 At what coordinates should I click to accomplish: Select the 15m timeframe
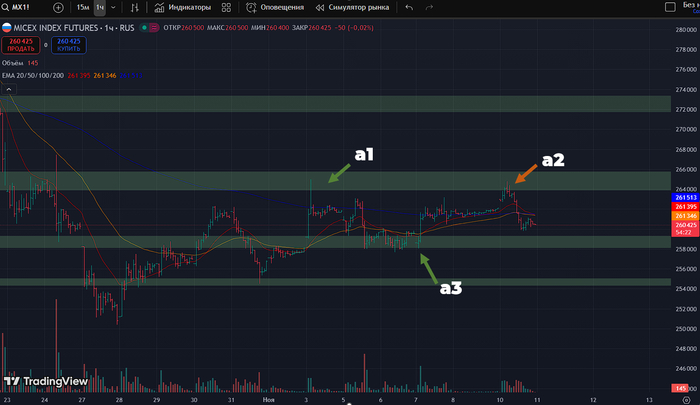82,7
